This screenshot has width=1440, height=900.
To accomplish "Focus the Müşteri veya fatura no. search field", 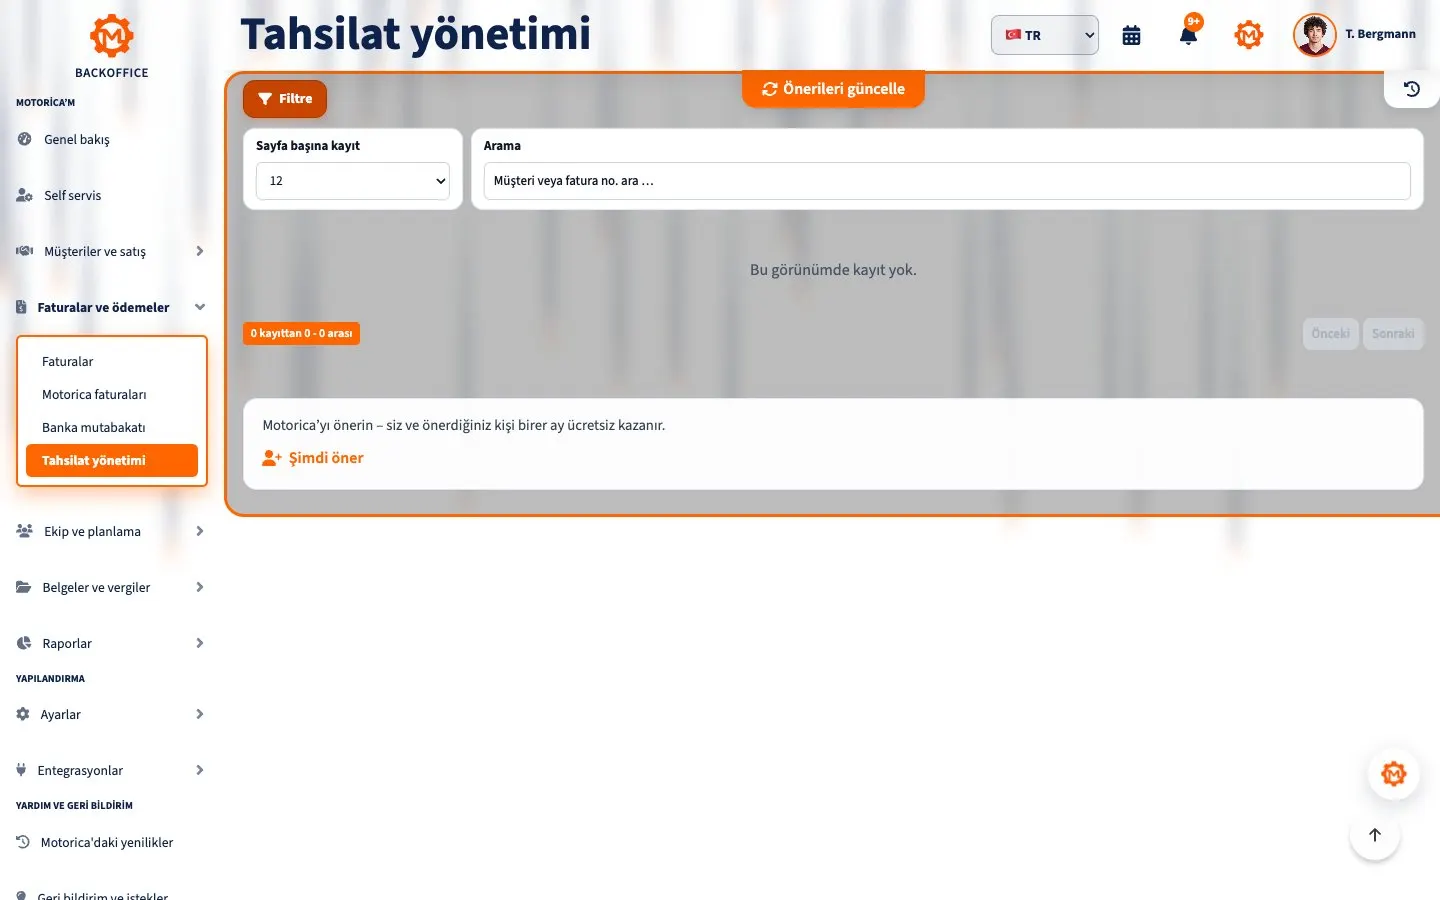I will pos(947,181).
